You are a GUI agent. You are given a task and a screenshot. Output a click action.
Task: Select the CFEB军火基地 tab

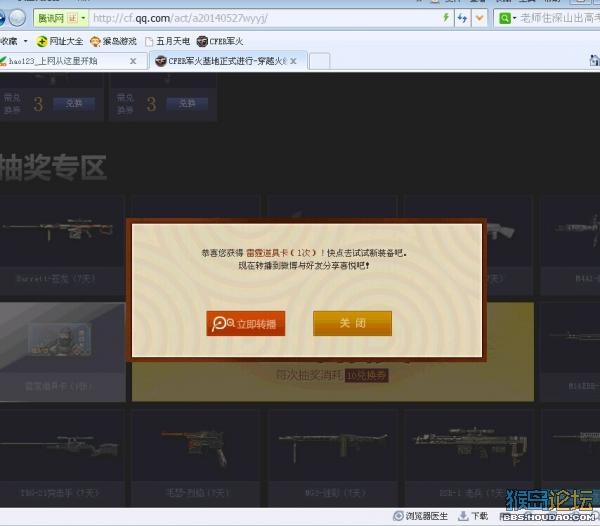click(228, 61)
